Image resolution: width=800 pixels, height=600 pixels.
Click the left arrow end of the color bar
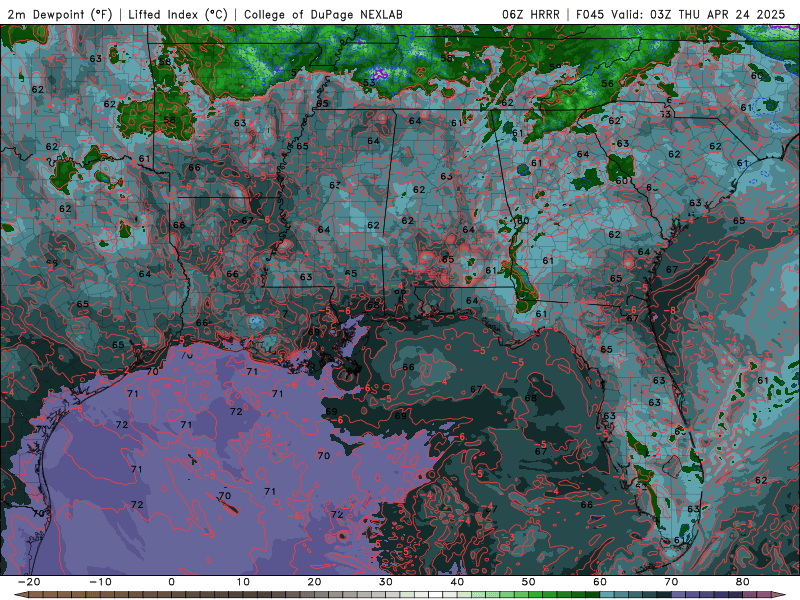19,595
